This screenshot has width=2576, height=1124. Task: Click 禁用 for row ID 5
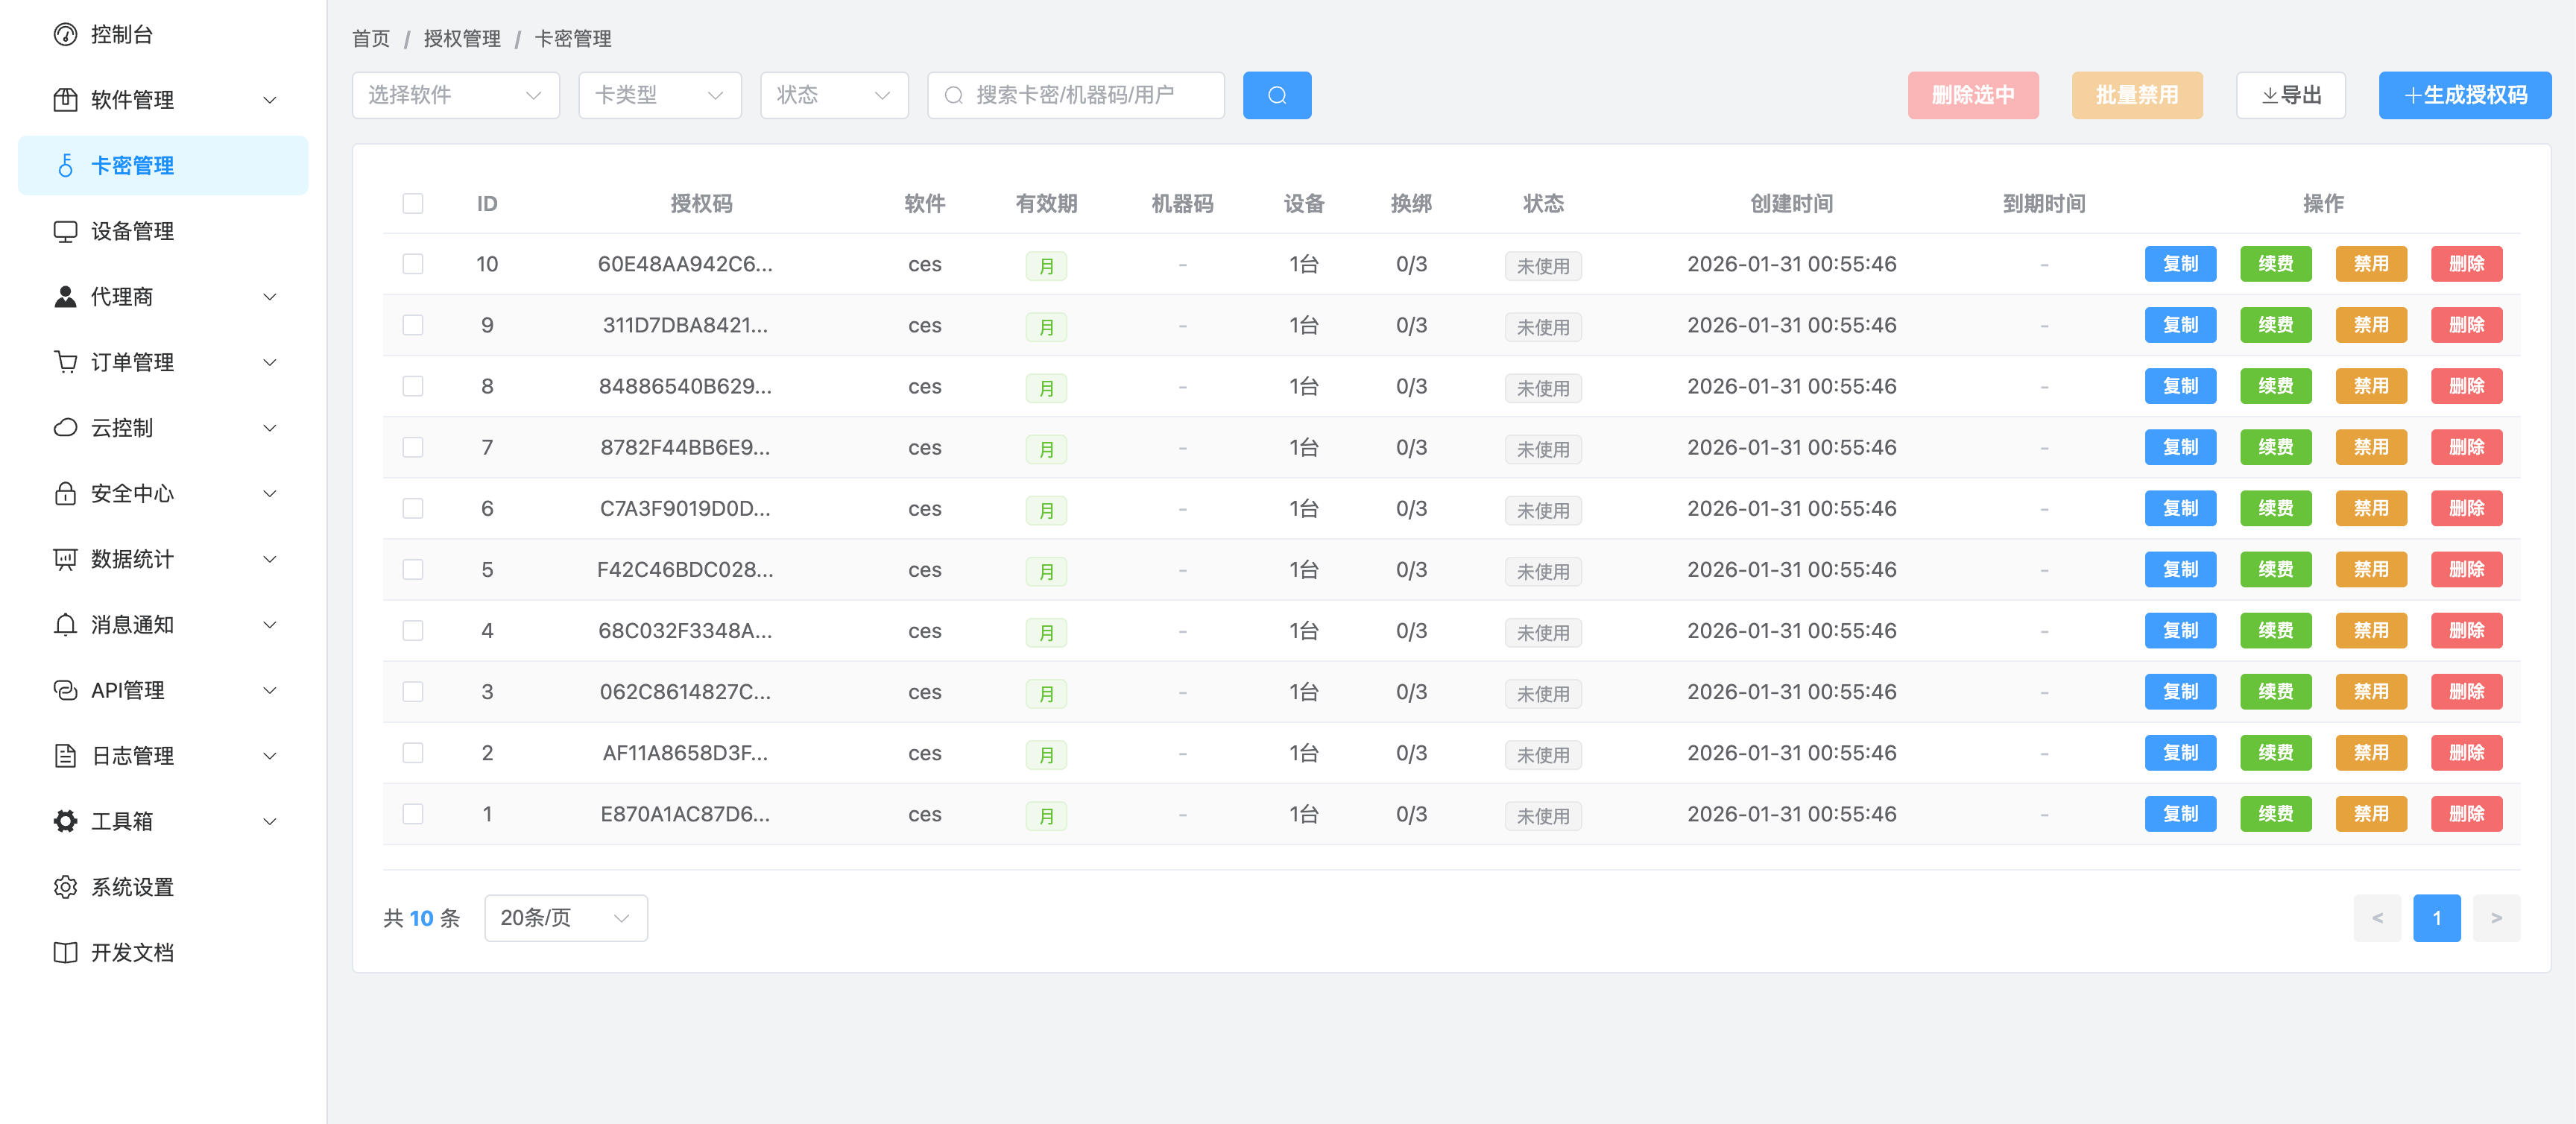click(x=2370, y=570)
